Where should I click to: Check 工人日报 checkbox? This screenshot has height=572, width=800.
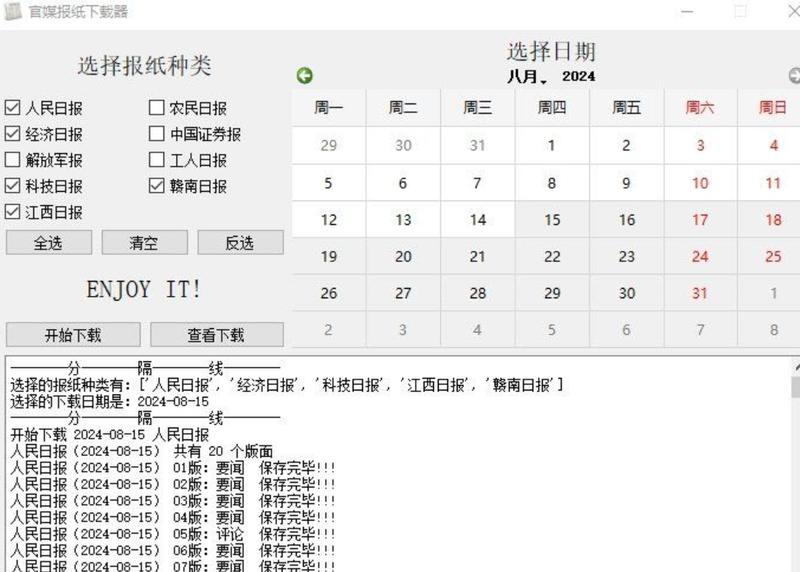click(156, 160)
